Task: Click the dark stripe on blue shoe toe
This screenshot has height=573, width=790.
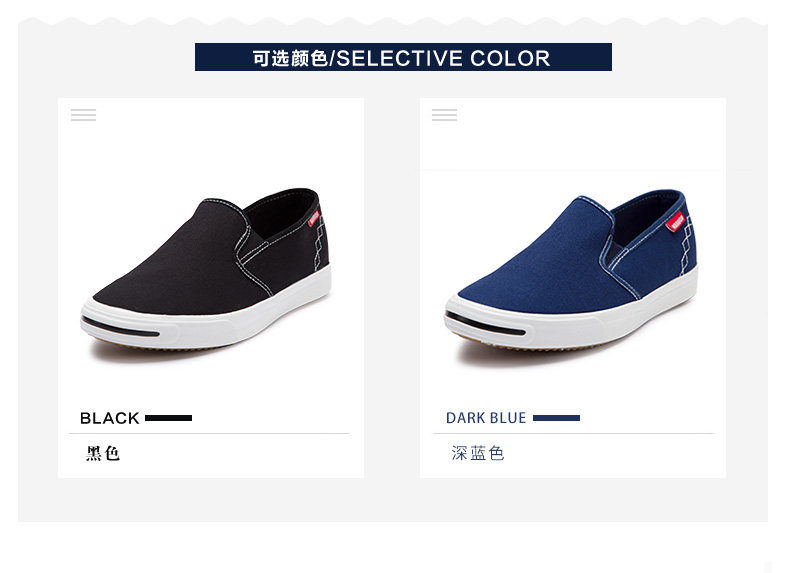Action: (485, 324)
